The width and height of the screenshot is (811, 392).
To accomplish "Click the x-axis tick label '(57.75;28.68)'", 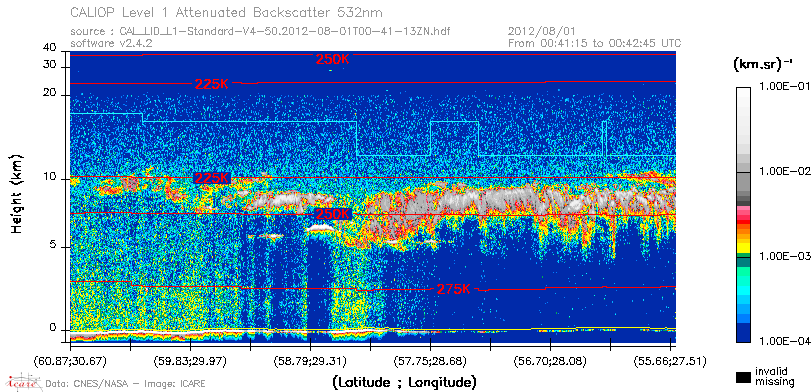I will click(x=430, y=360).
